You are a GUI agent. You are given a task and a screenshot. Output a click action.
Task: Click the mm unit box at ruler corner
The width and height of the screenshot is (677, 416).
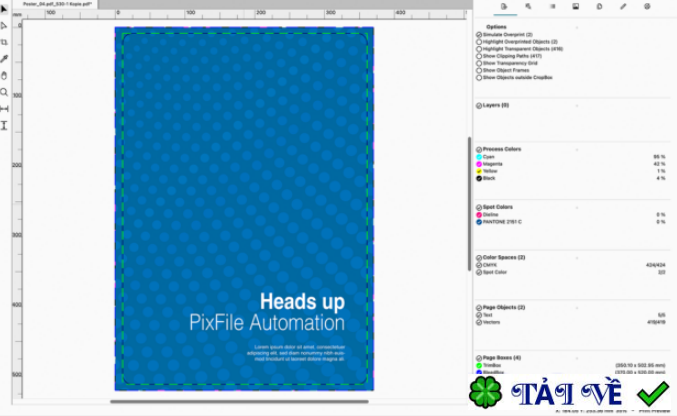[x=17, y=15]
